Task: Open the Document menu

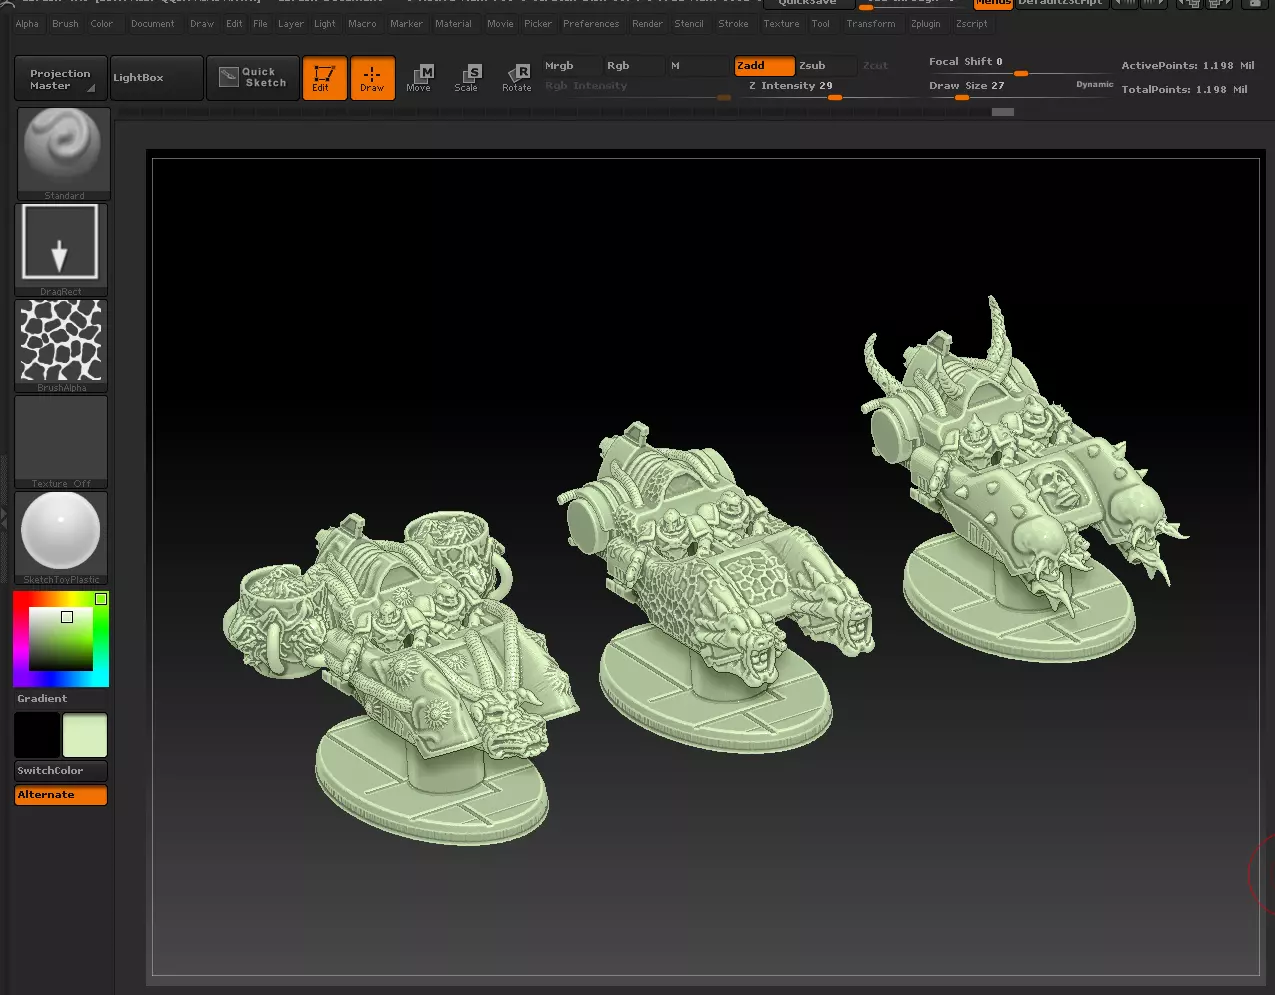Action: (x=153, y=24)
